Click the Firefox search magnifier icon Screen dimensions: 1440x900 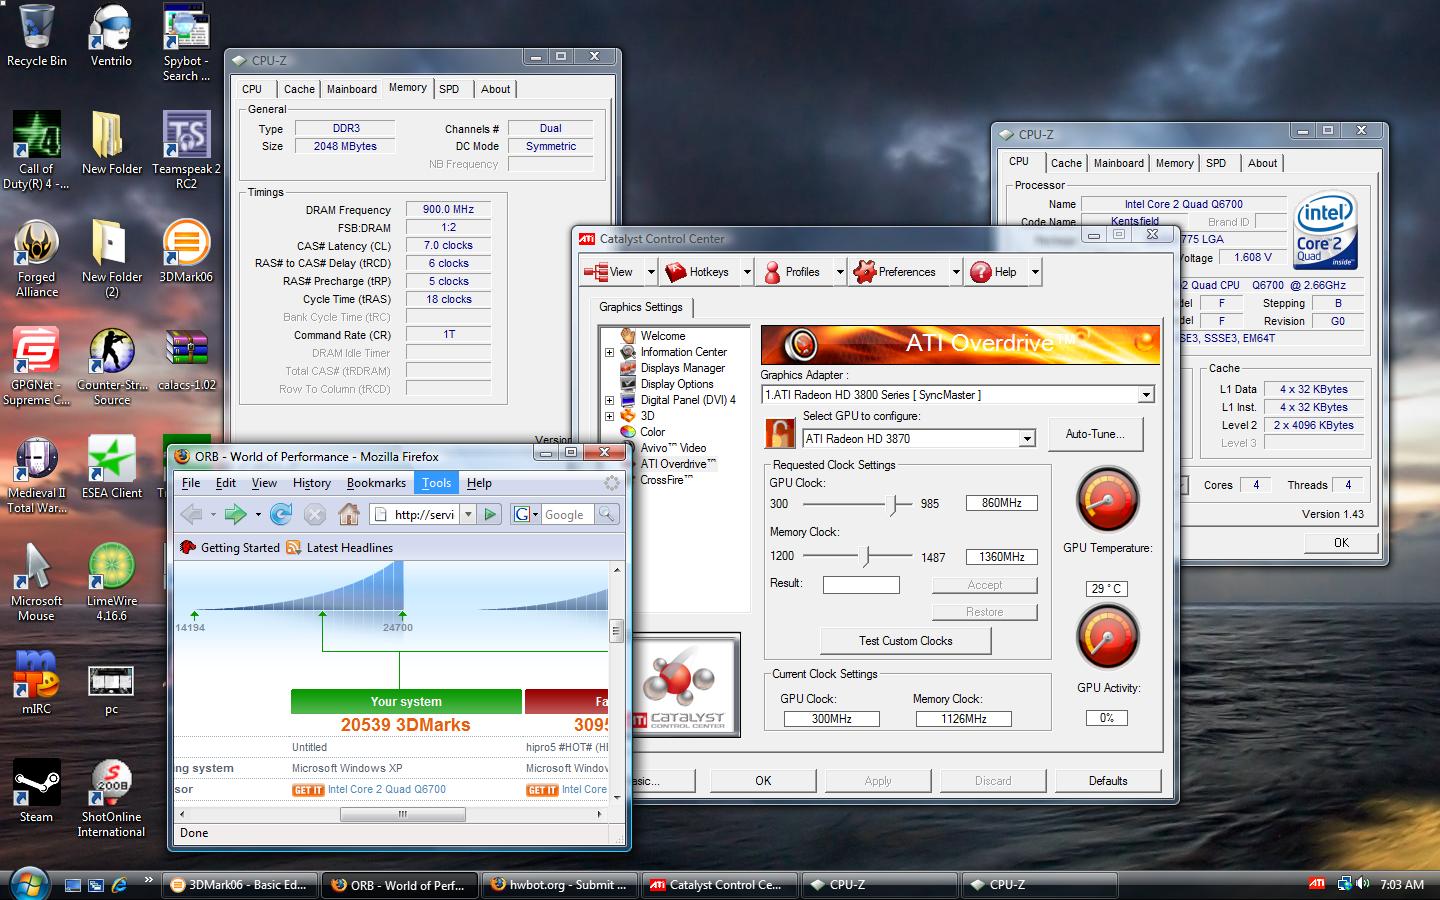click(606, 514)
